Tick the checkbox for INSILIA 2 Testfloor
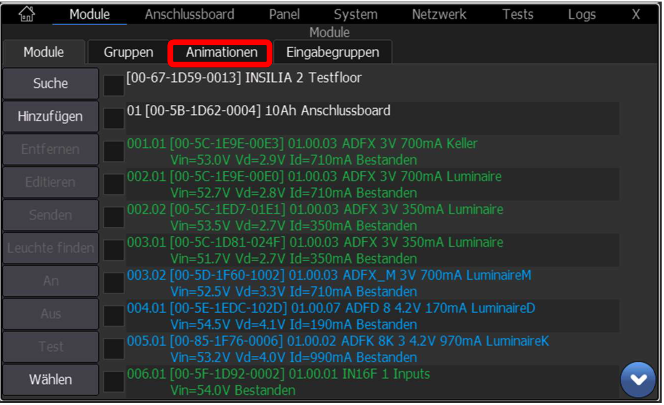This screenshot has height=405, width=664. click(x=114, y=84)
